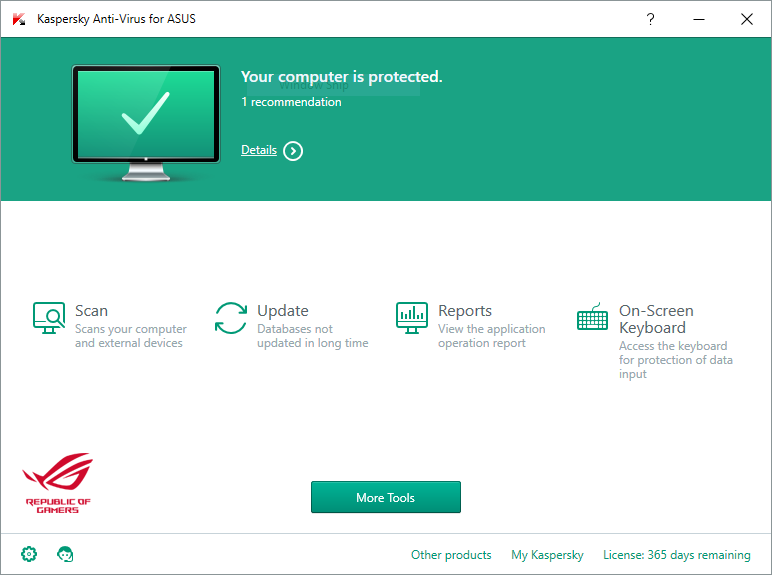View License 365 days remaining info

(x=677, y=555)
